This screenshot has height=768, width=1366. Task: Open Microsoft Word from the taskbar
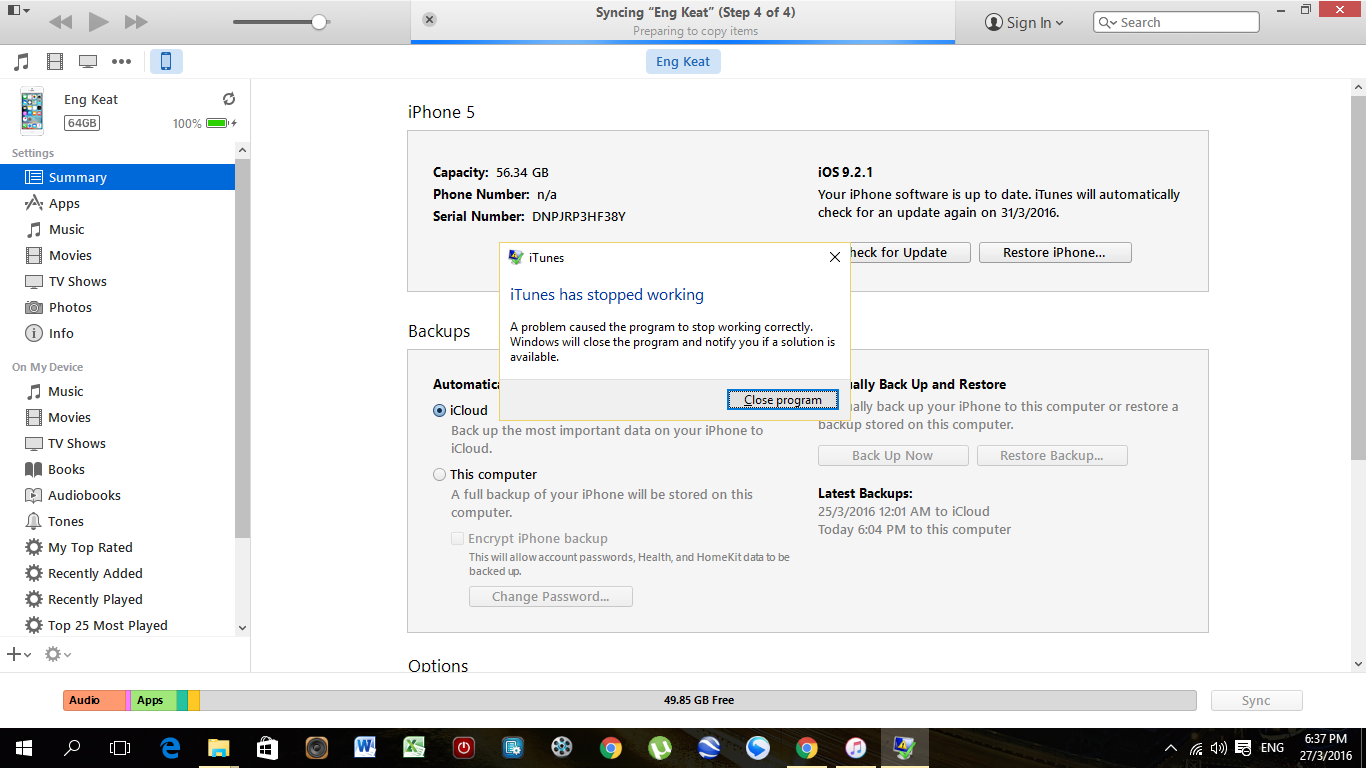tap(364, 747)
